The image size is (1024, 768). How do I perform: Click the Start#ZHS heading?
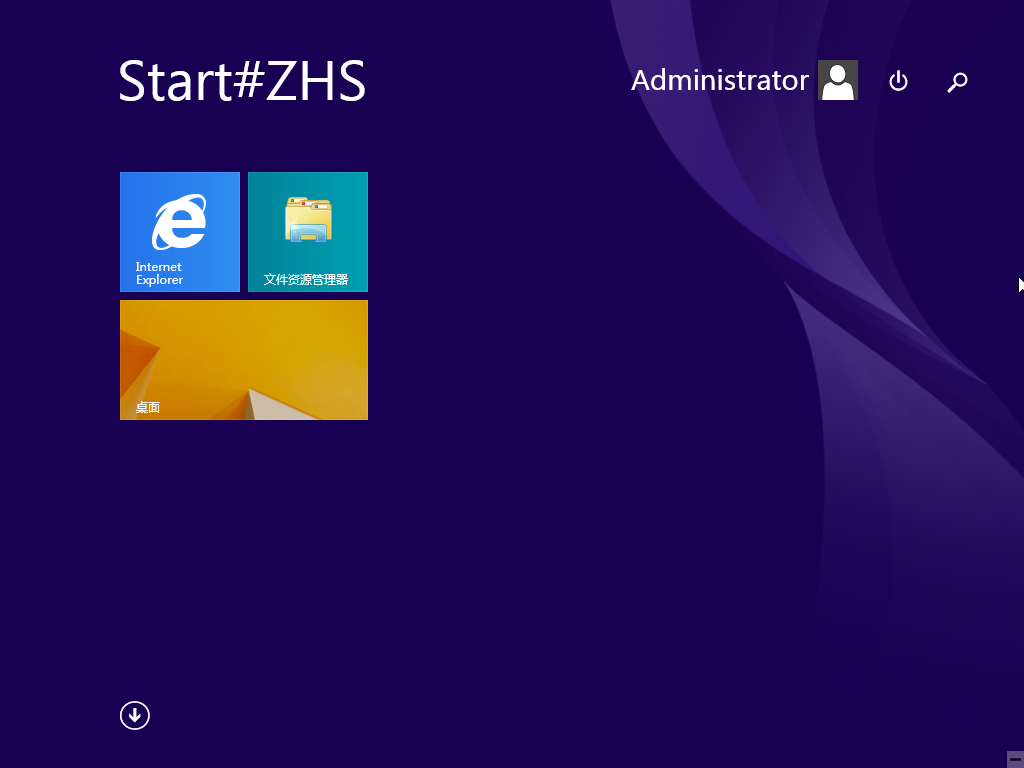pos(242,81)
